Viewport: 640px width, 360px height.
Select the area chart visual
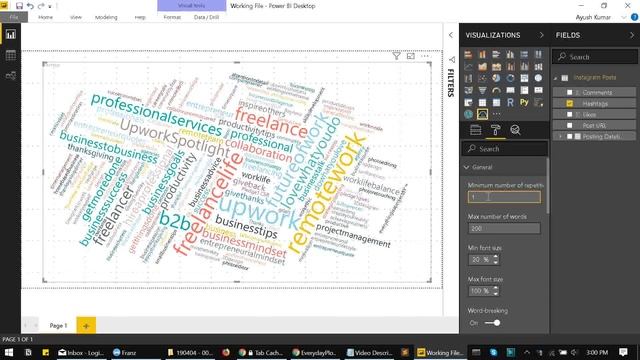(482, 66)
